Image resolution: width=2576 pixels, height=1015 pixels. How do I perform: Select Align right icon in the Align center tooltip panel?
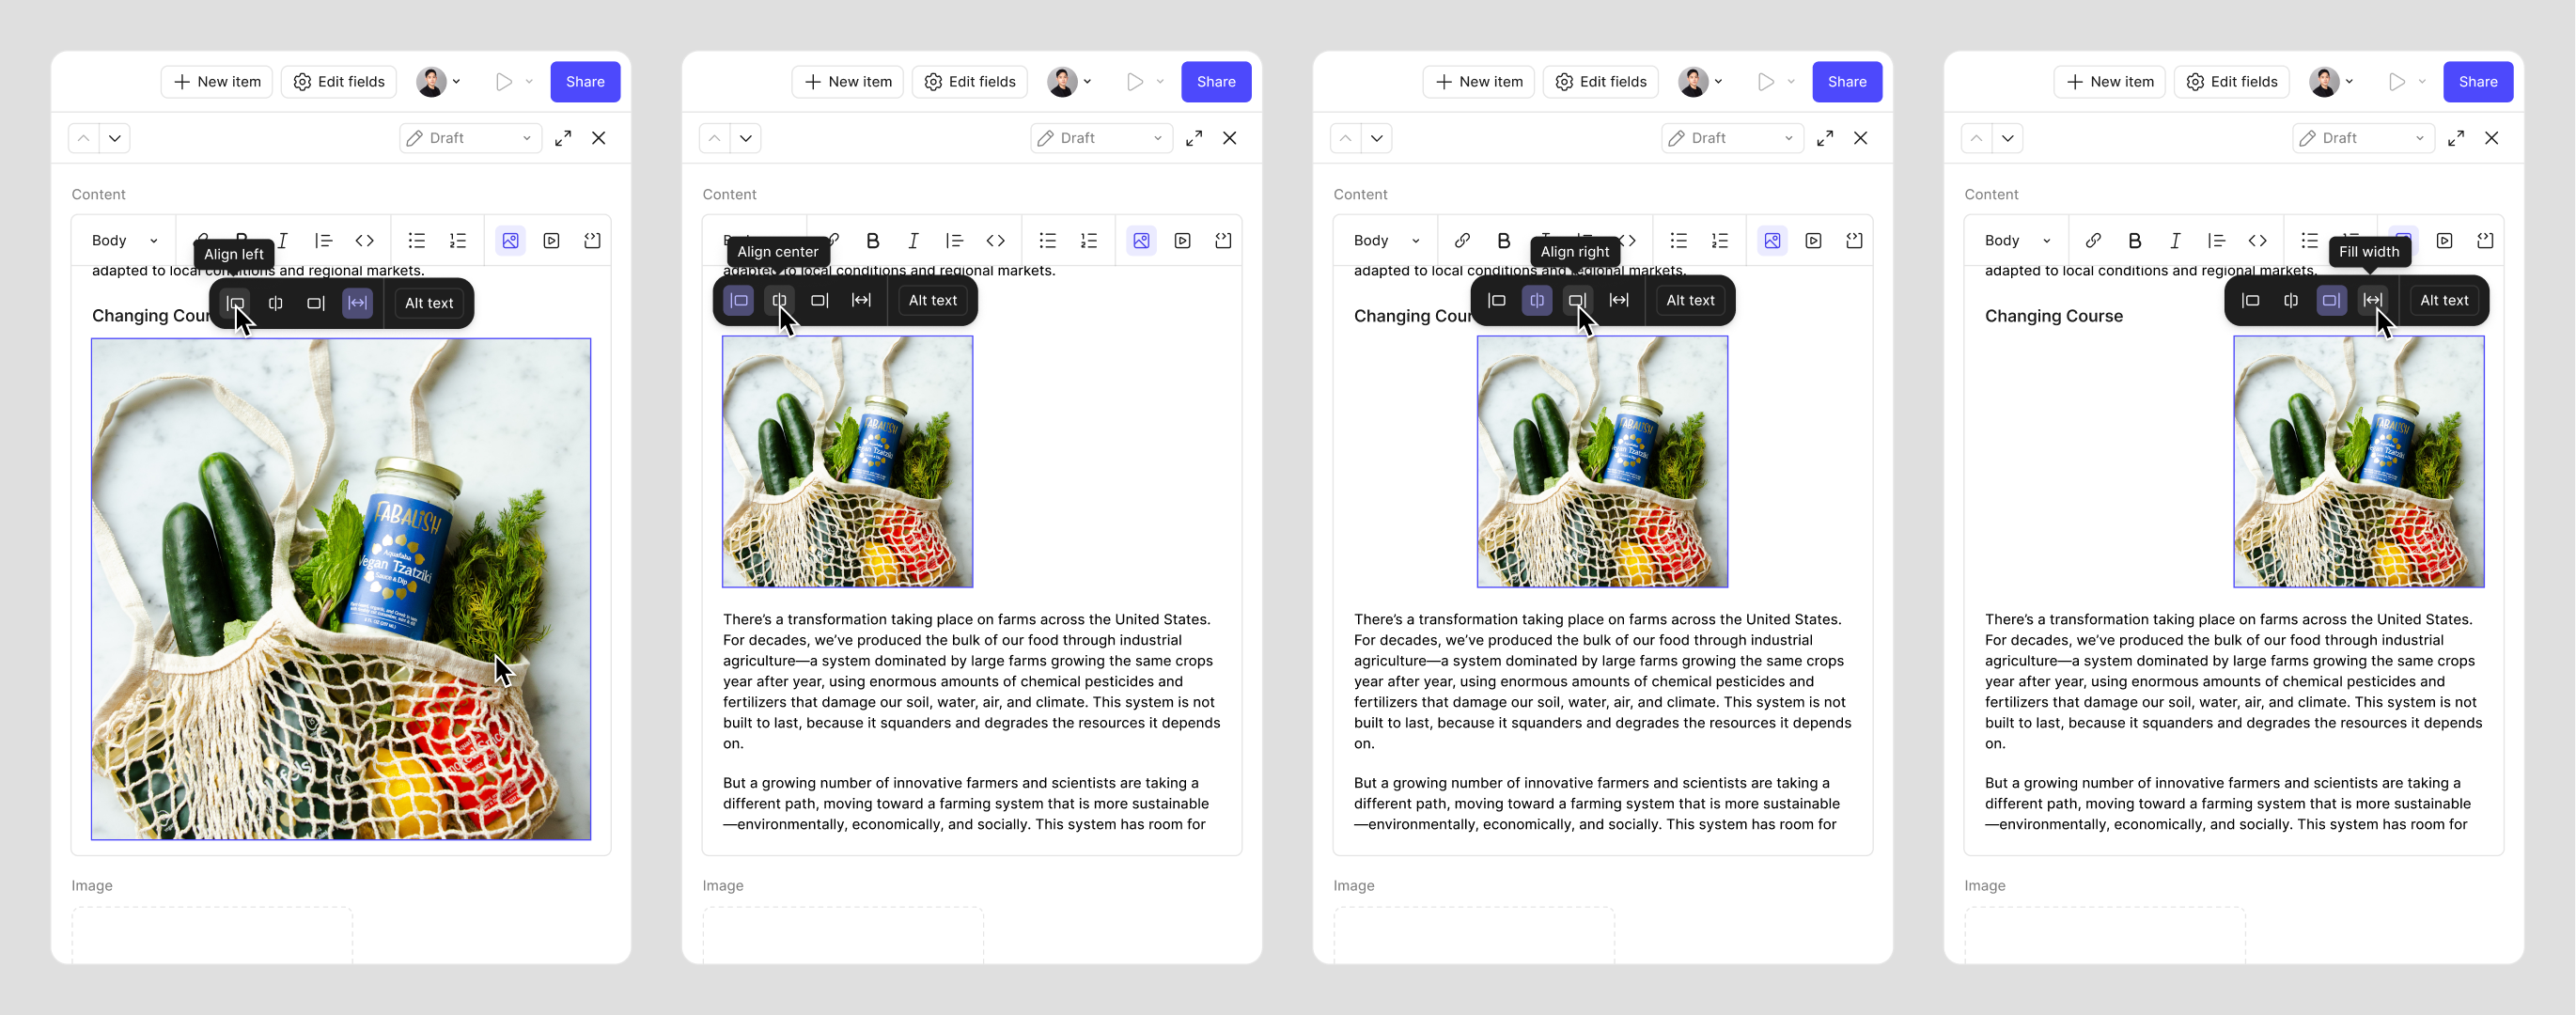(x=820, y=300)
